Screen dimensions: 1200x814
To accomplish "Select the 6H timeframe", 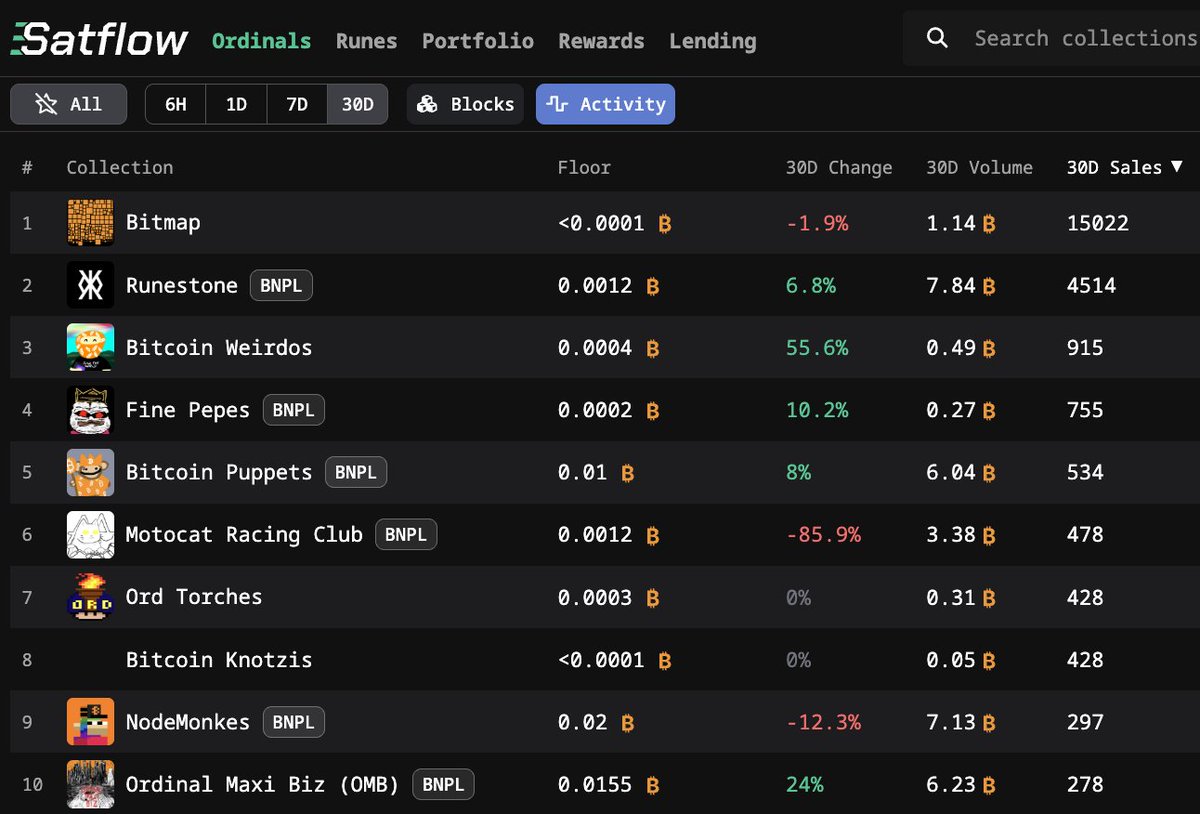I will tap(176, 104).
